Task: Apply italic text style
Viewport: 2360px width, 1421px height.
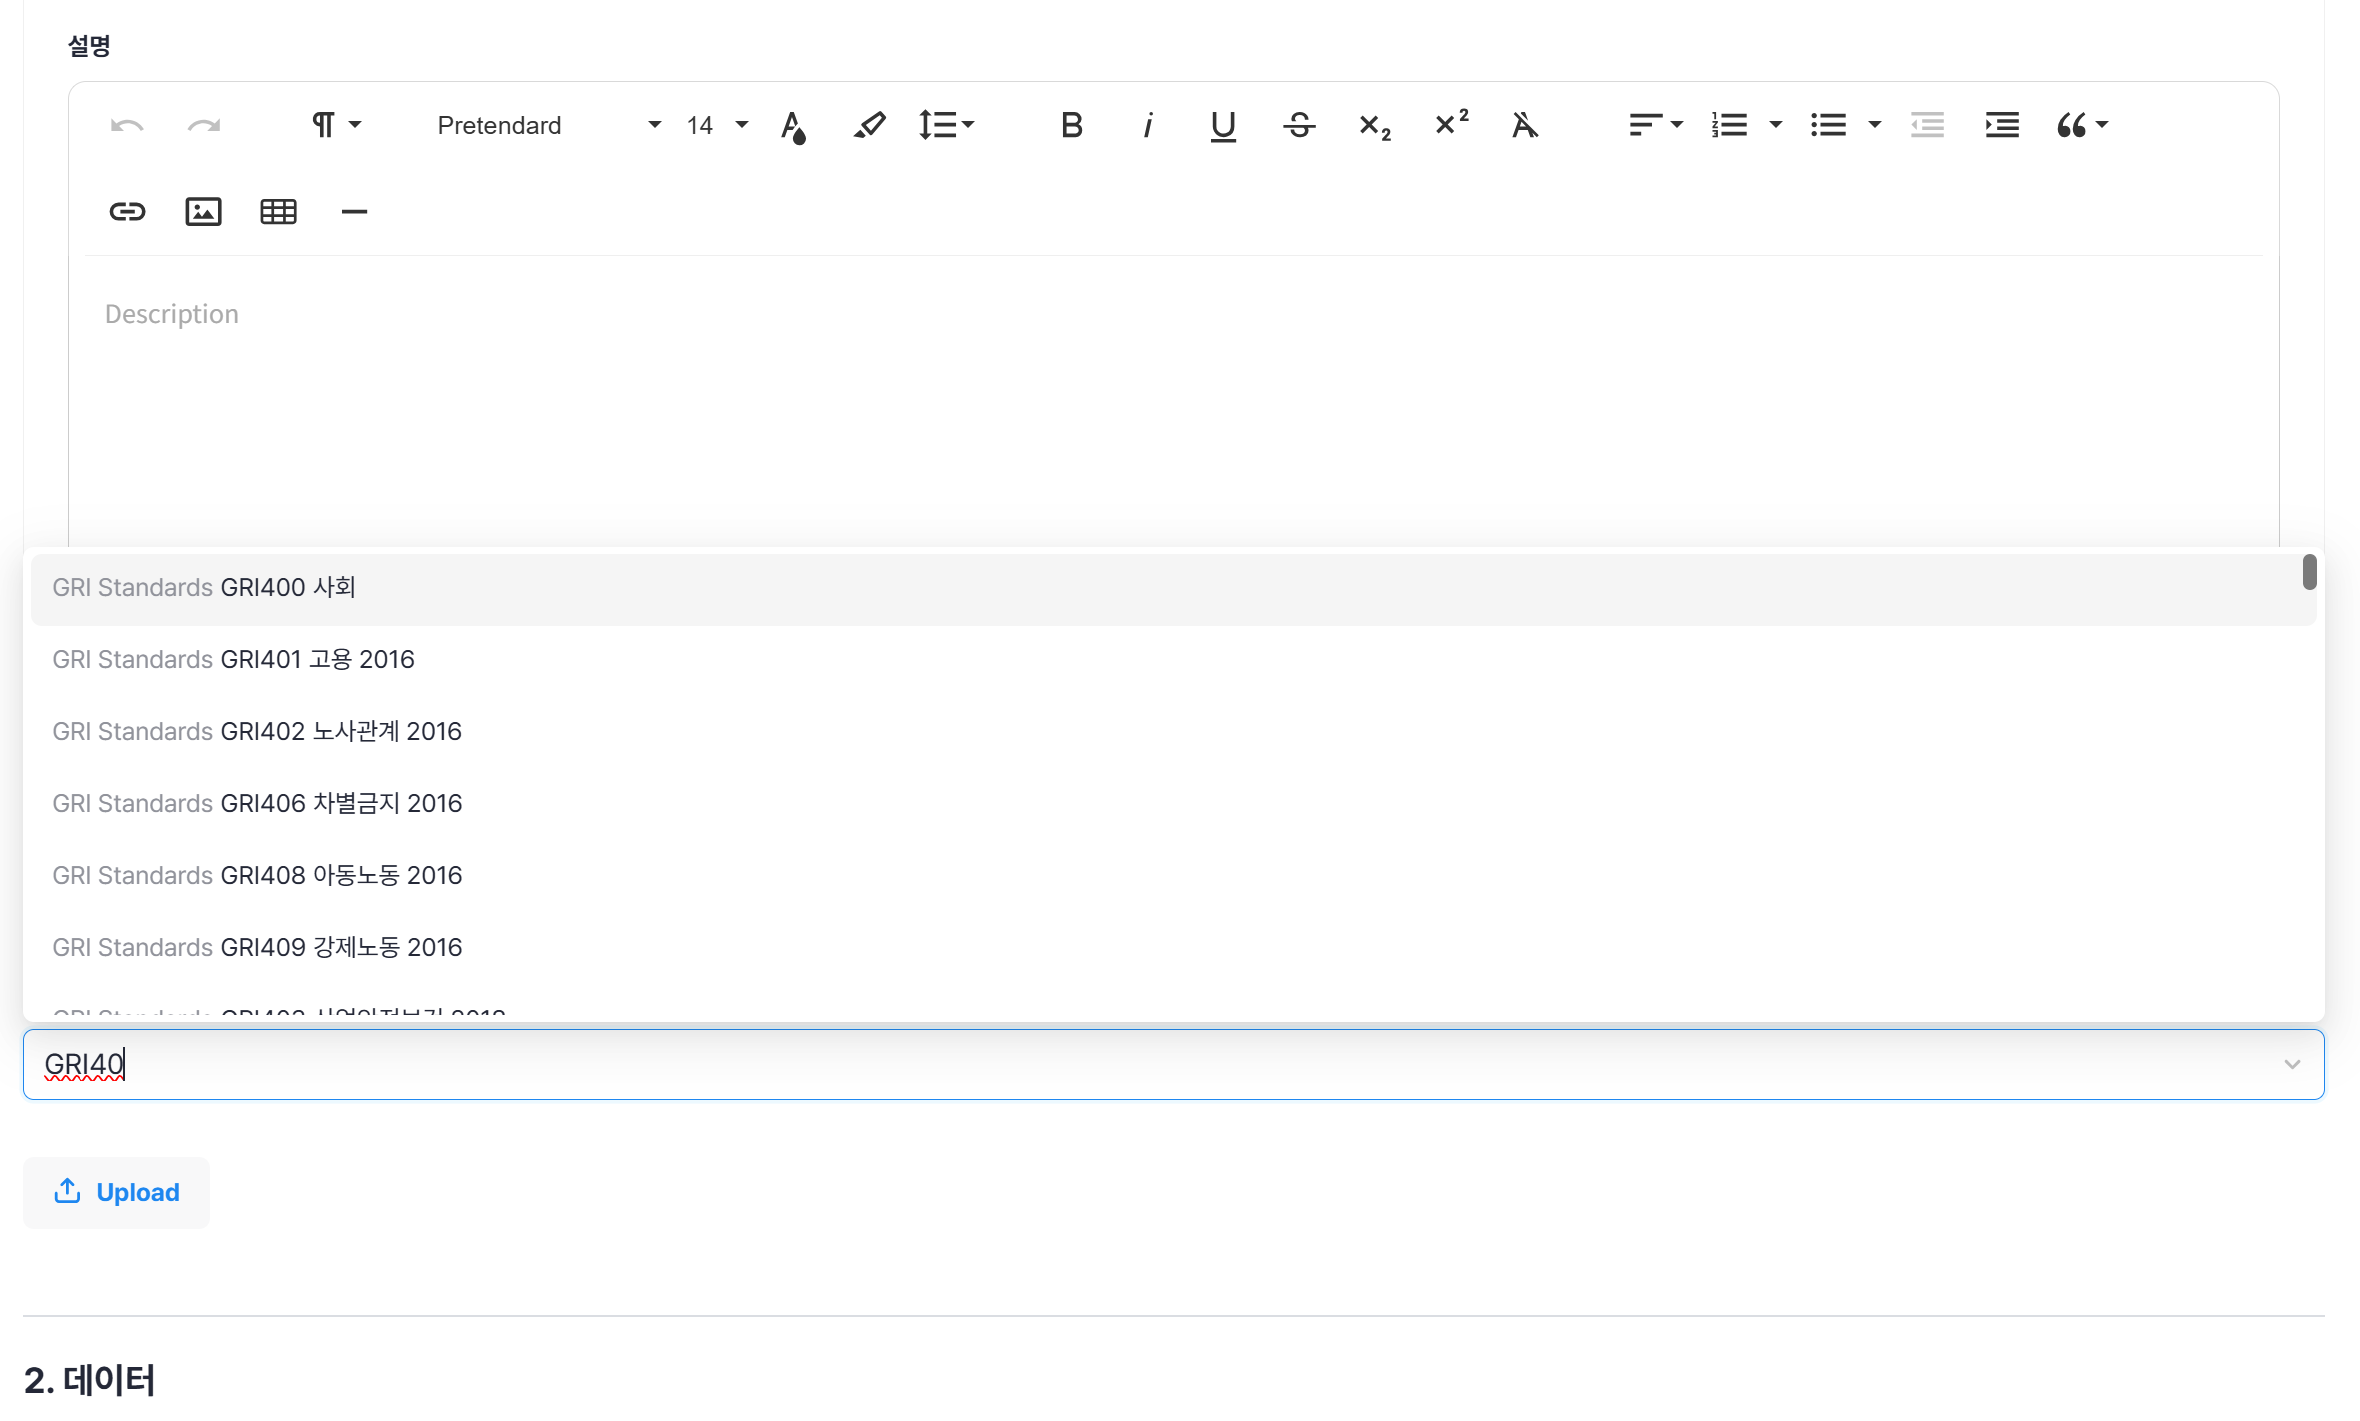Action: (x=1148, y=125)
